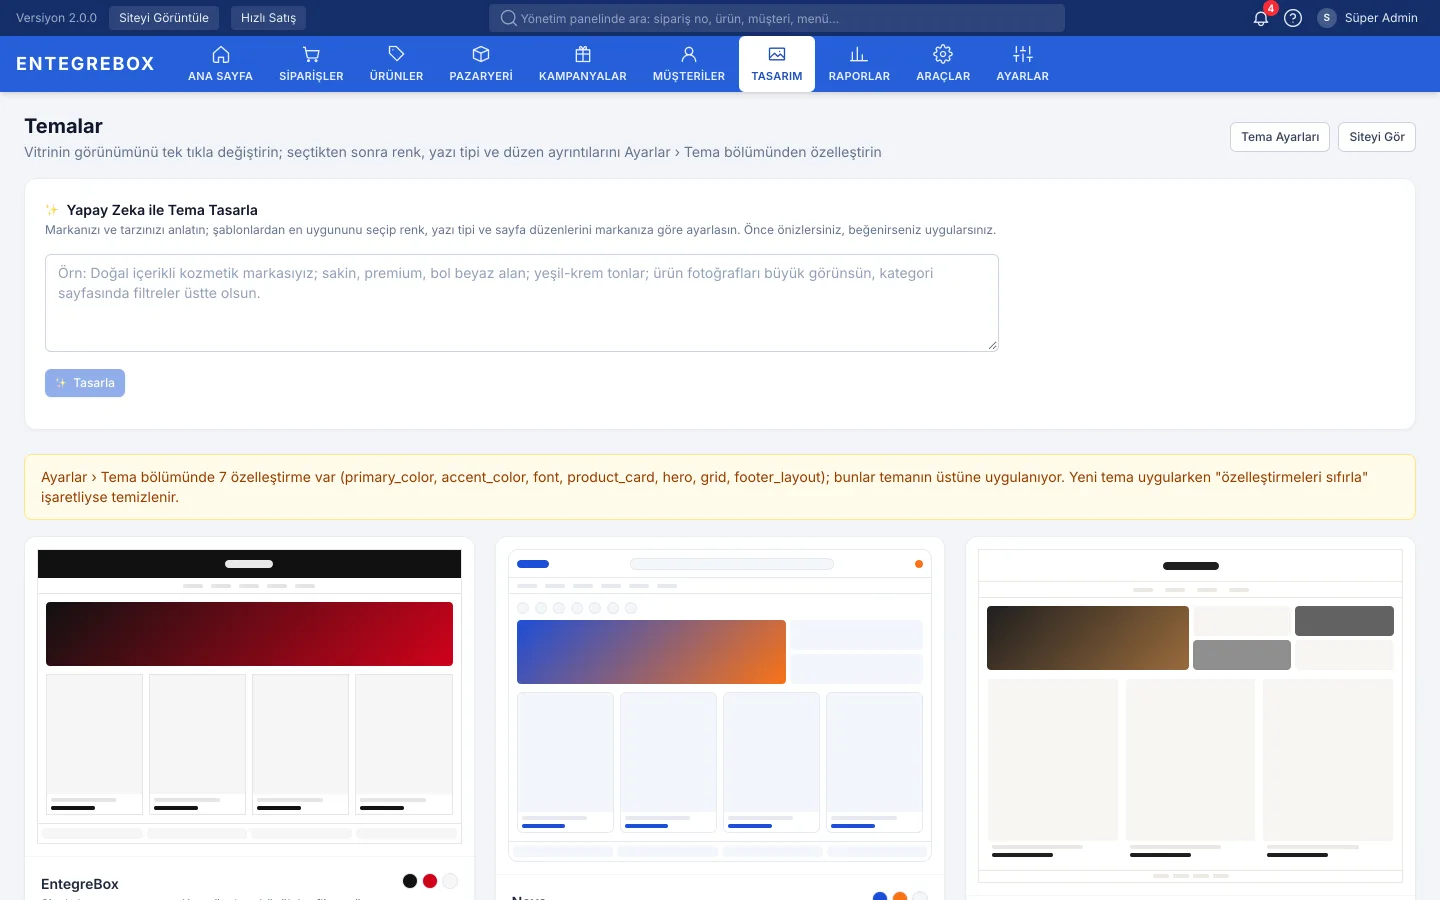Select the brown banner theme preview

[x=1190, y=716]
